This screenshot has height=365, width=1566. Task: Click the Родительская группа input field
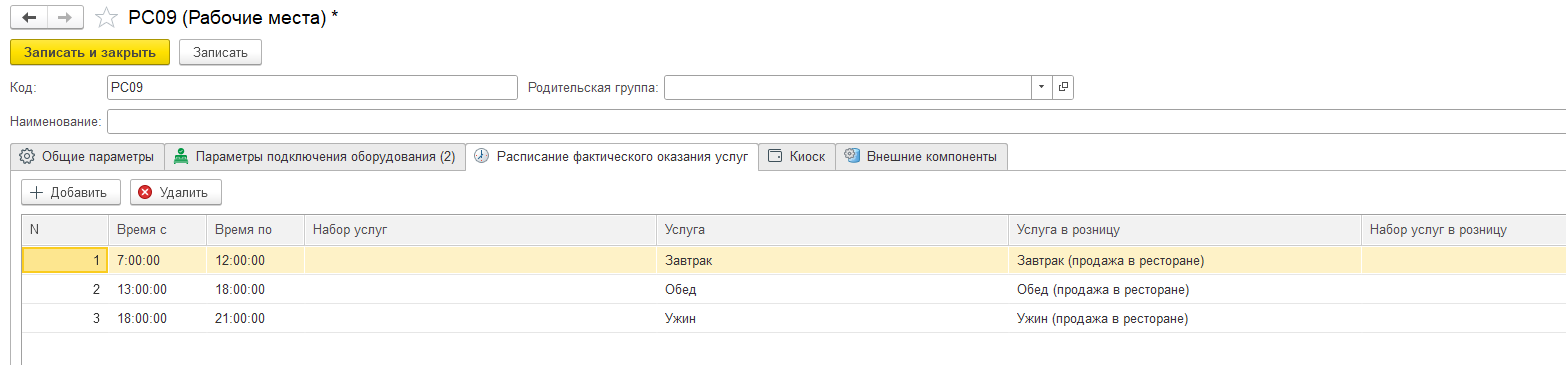pos(848,87)
